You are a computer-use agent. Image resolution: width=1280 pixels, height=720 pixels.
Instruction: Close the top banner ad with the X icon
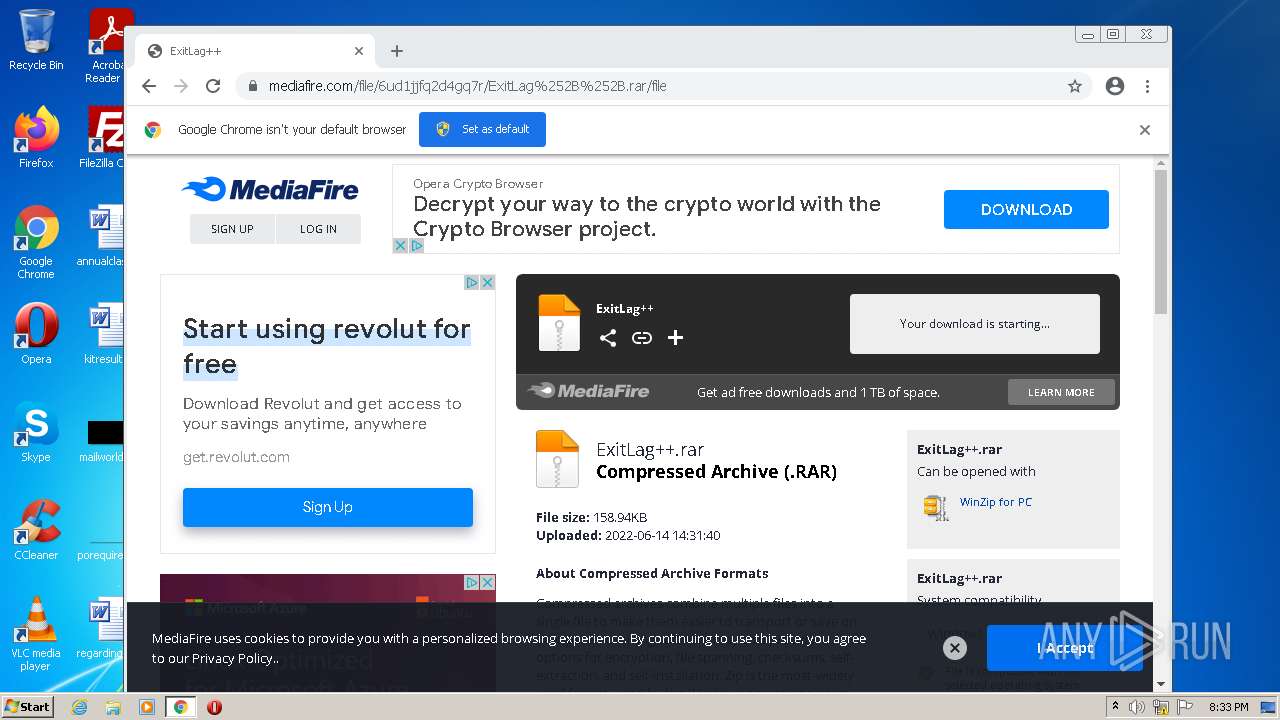pos(400,246)
